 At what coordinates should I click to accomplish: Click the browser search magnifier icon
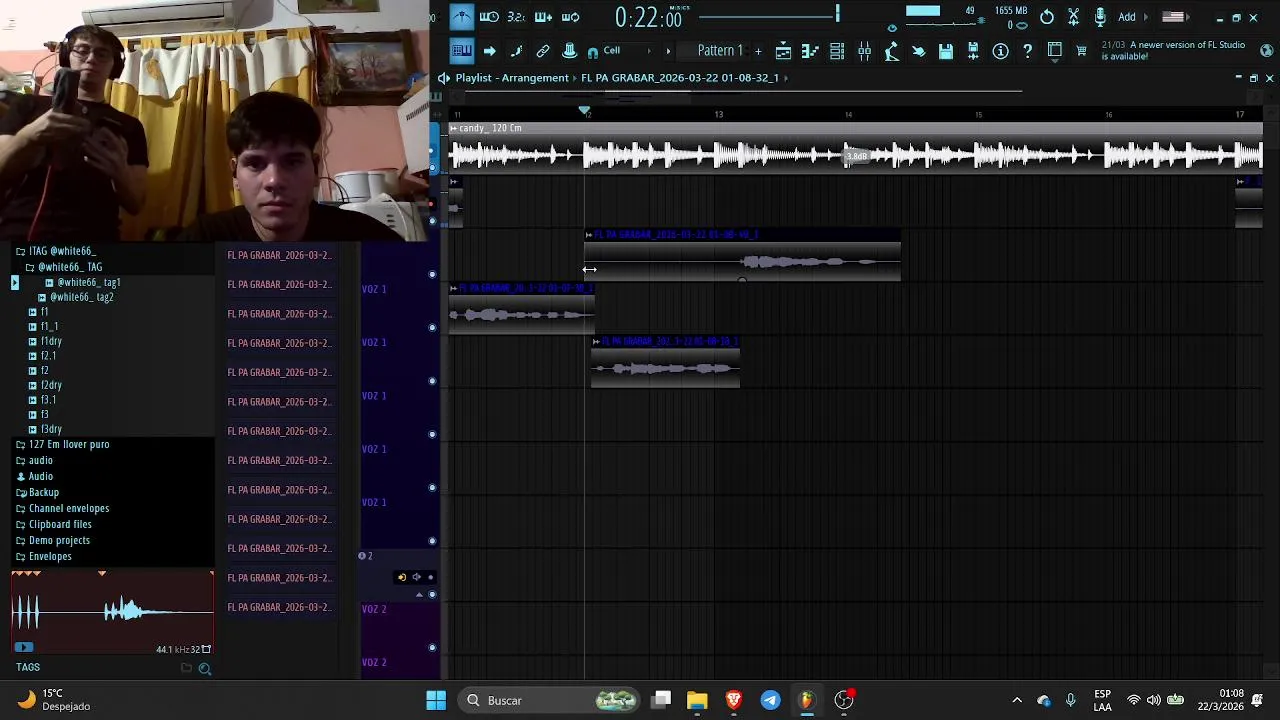(205, 668)
